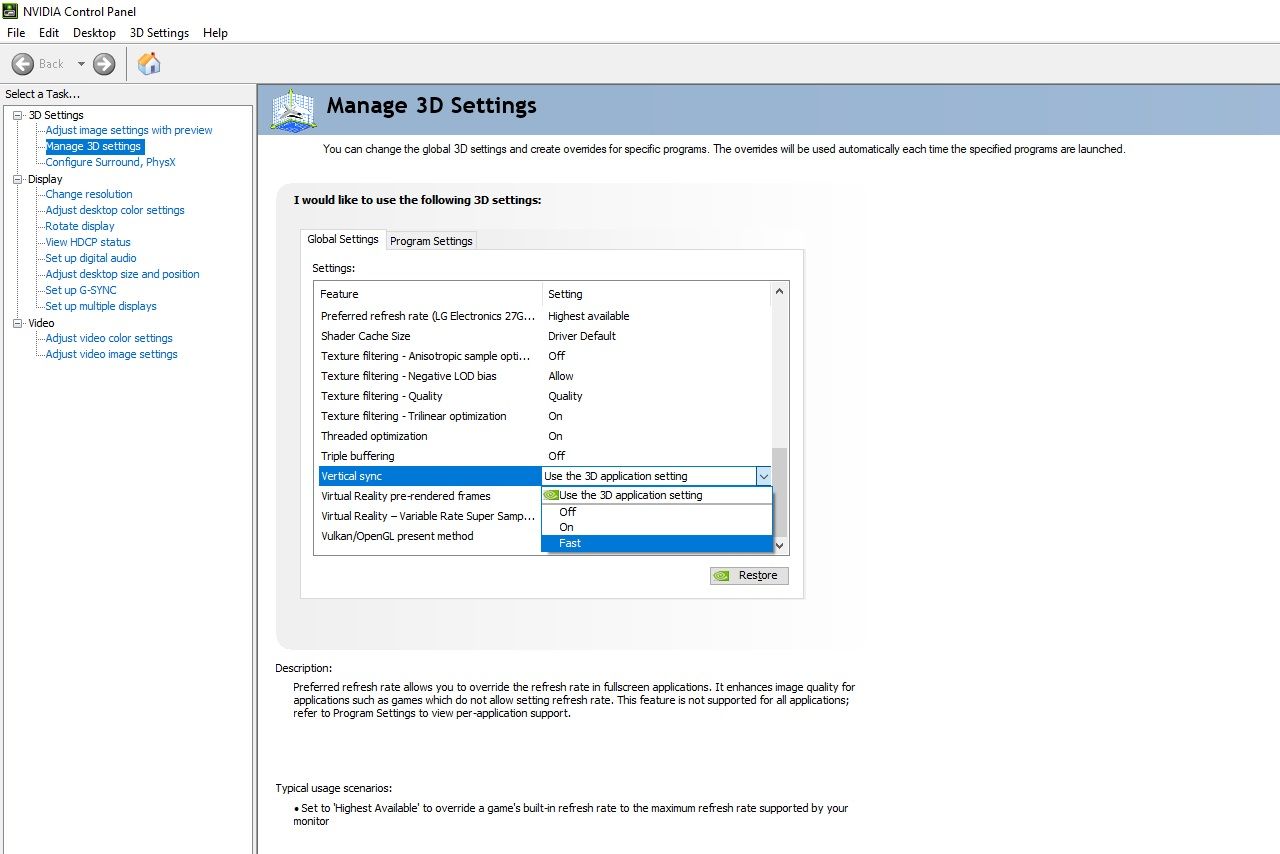Select the Triple buffering row

pos(545,456)
